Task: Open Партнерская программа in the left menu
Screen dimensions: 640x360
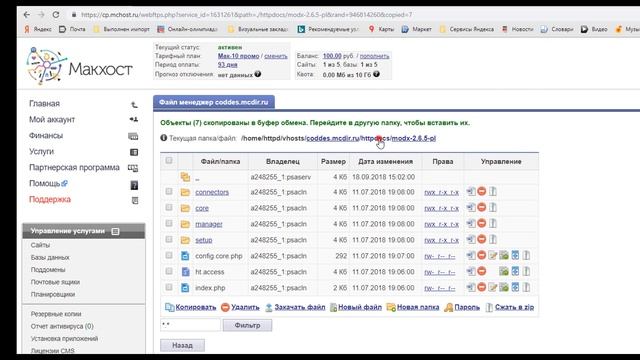Action: [x=74, y=167]
